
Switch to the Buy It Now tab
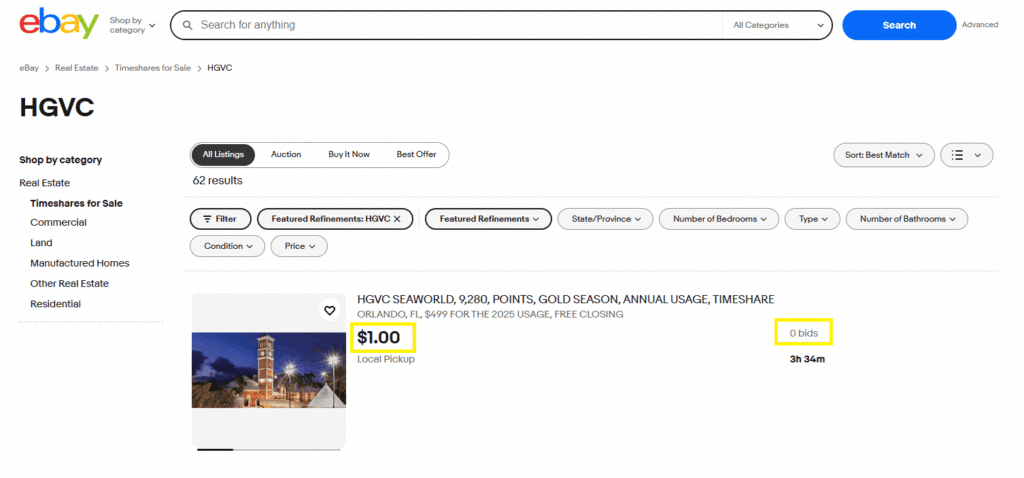tap(349, 155)
